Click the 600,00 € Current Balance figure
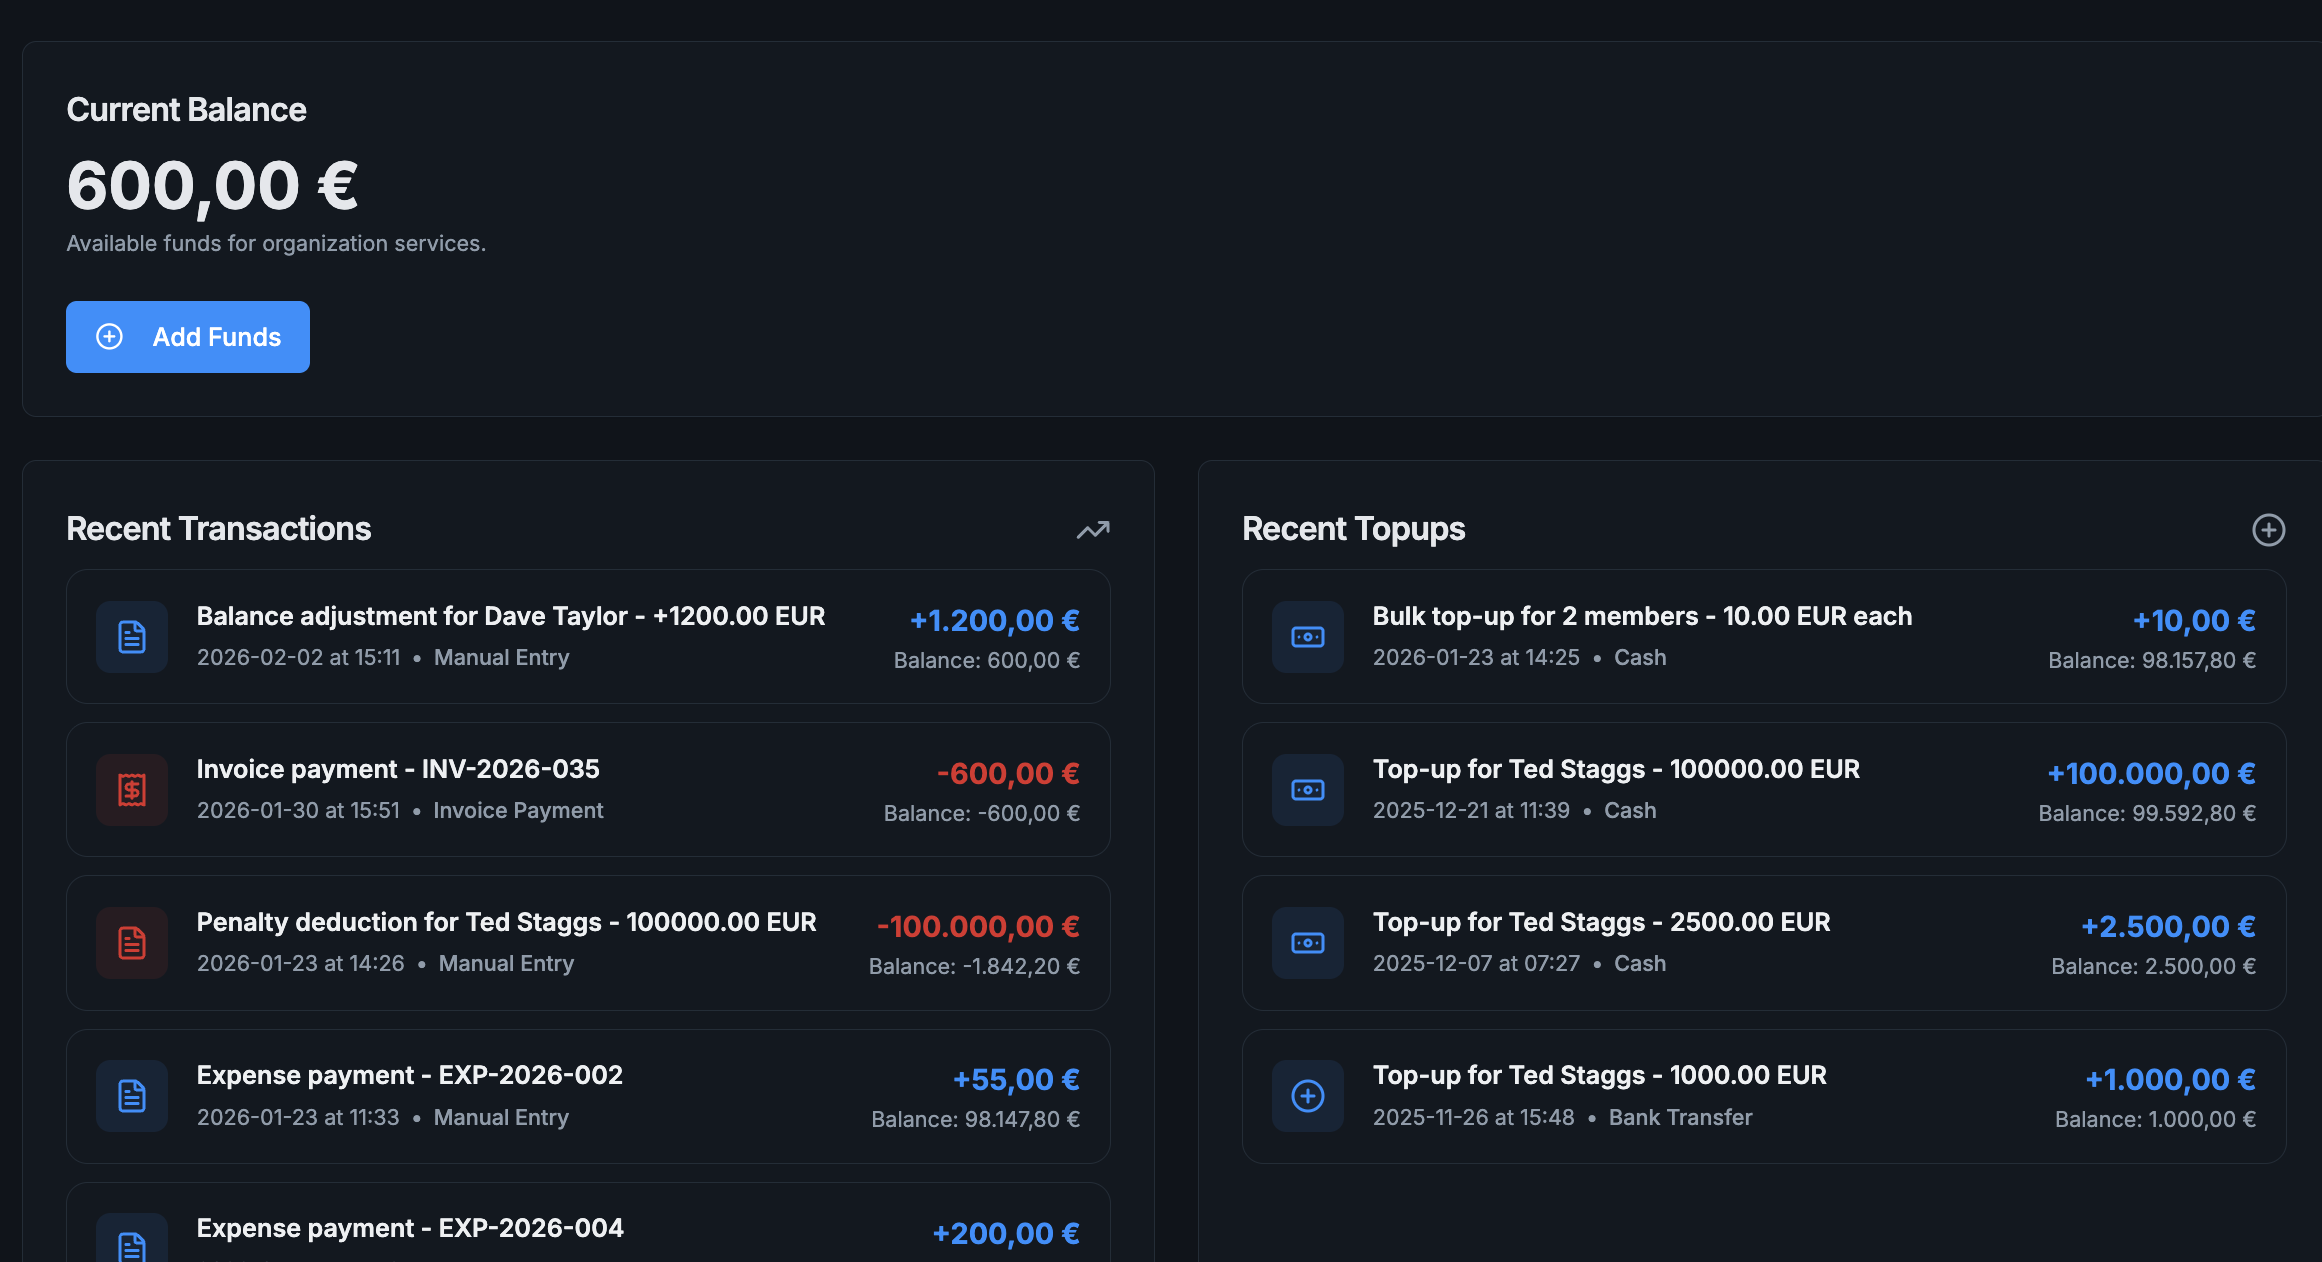Image resolution: width=2322 pixels, height=1262 pixels. 212,186
